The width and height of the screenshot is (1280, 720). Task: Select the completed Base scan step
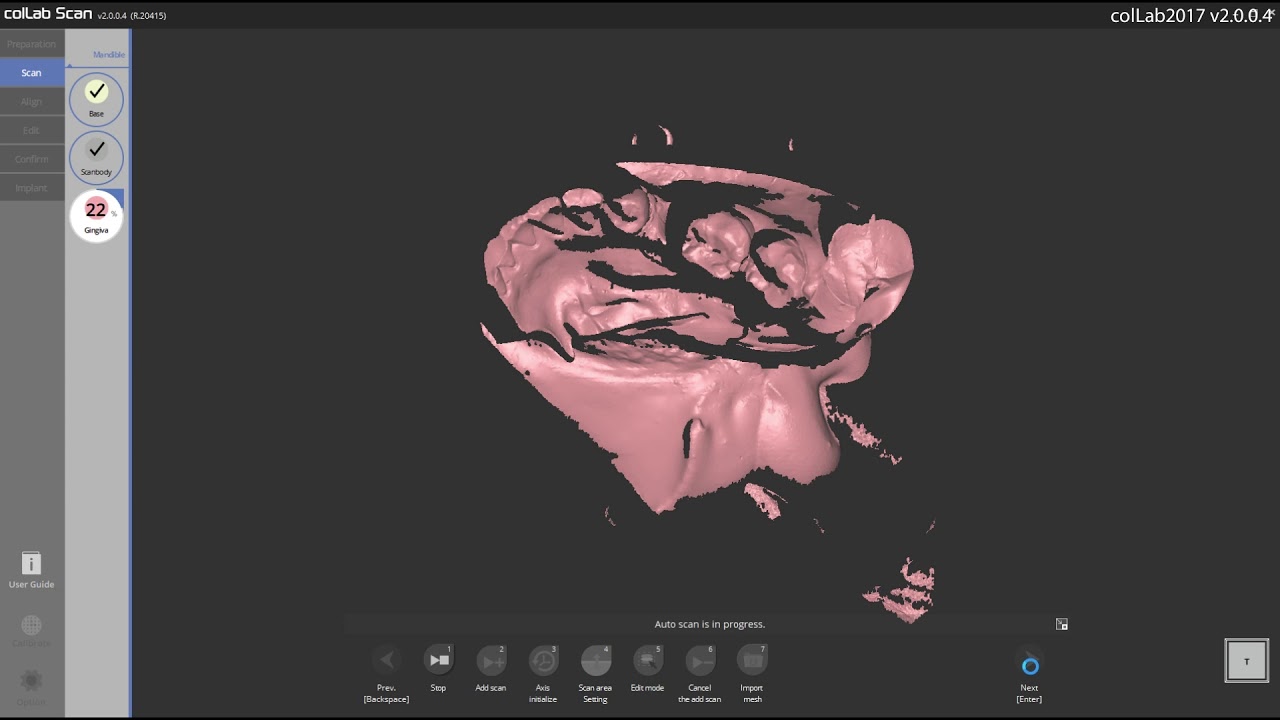[96, 98]
